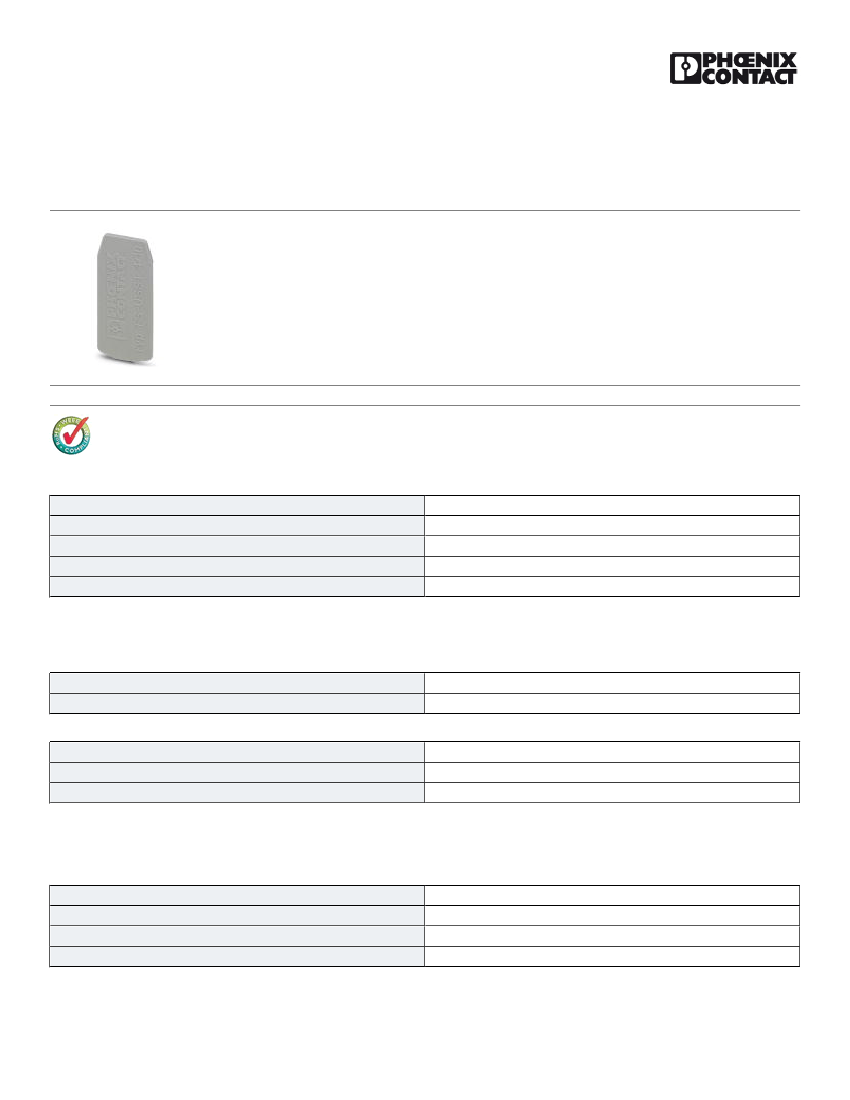The image size is (850, 1100).
Task: Click last shaded label cell of five-row table
Action: coord(237,586)
